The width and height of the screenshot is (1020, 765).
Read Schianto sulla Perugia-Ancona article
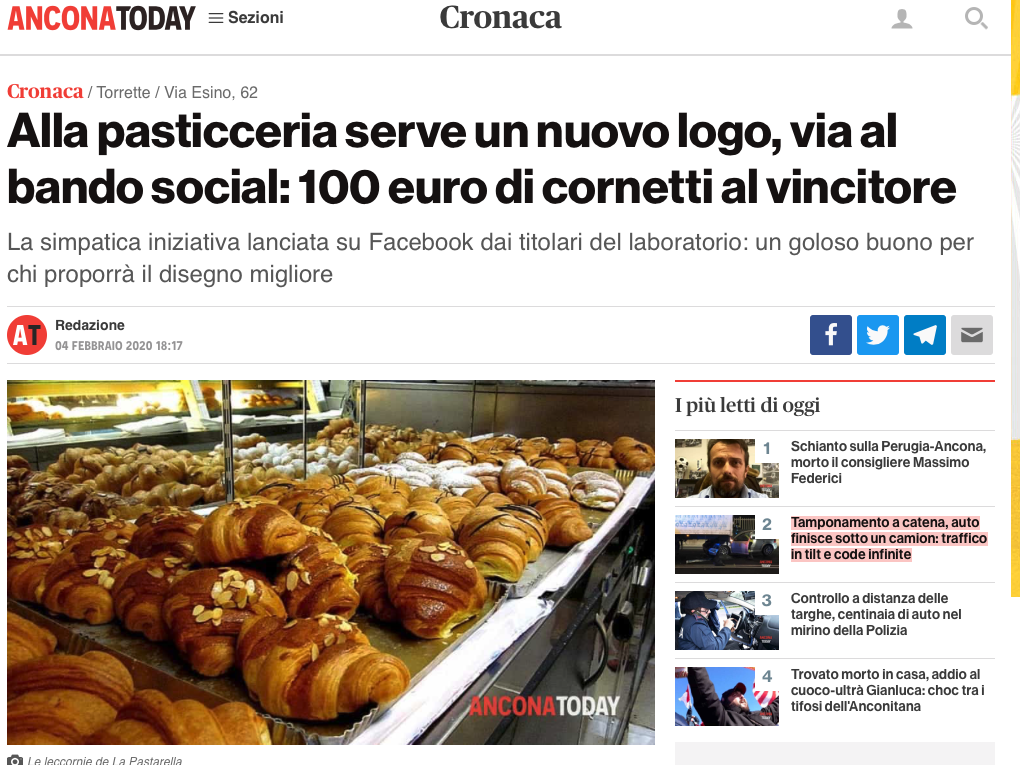[x=889, y=463]
